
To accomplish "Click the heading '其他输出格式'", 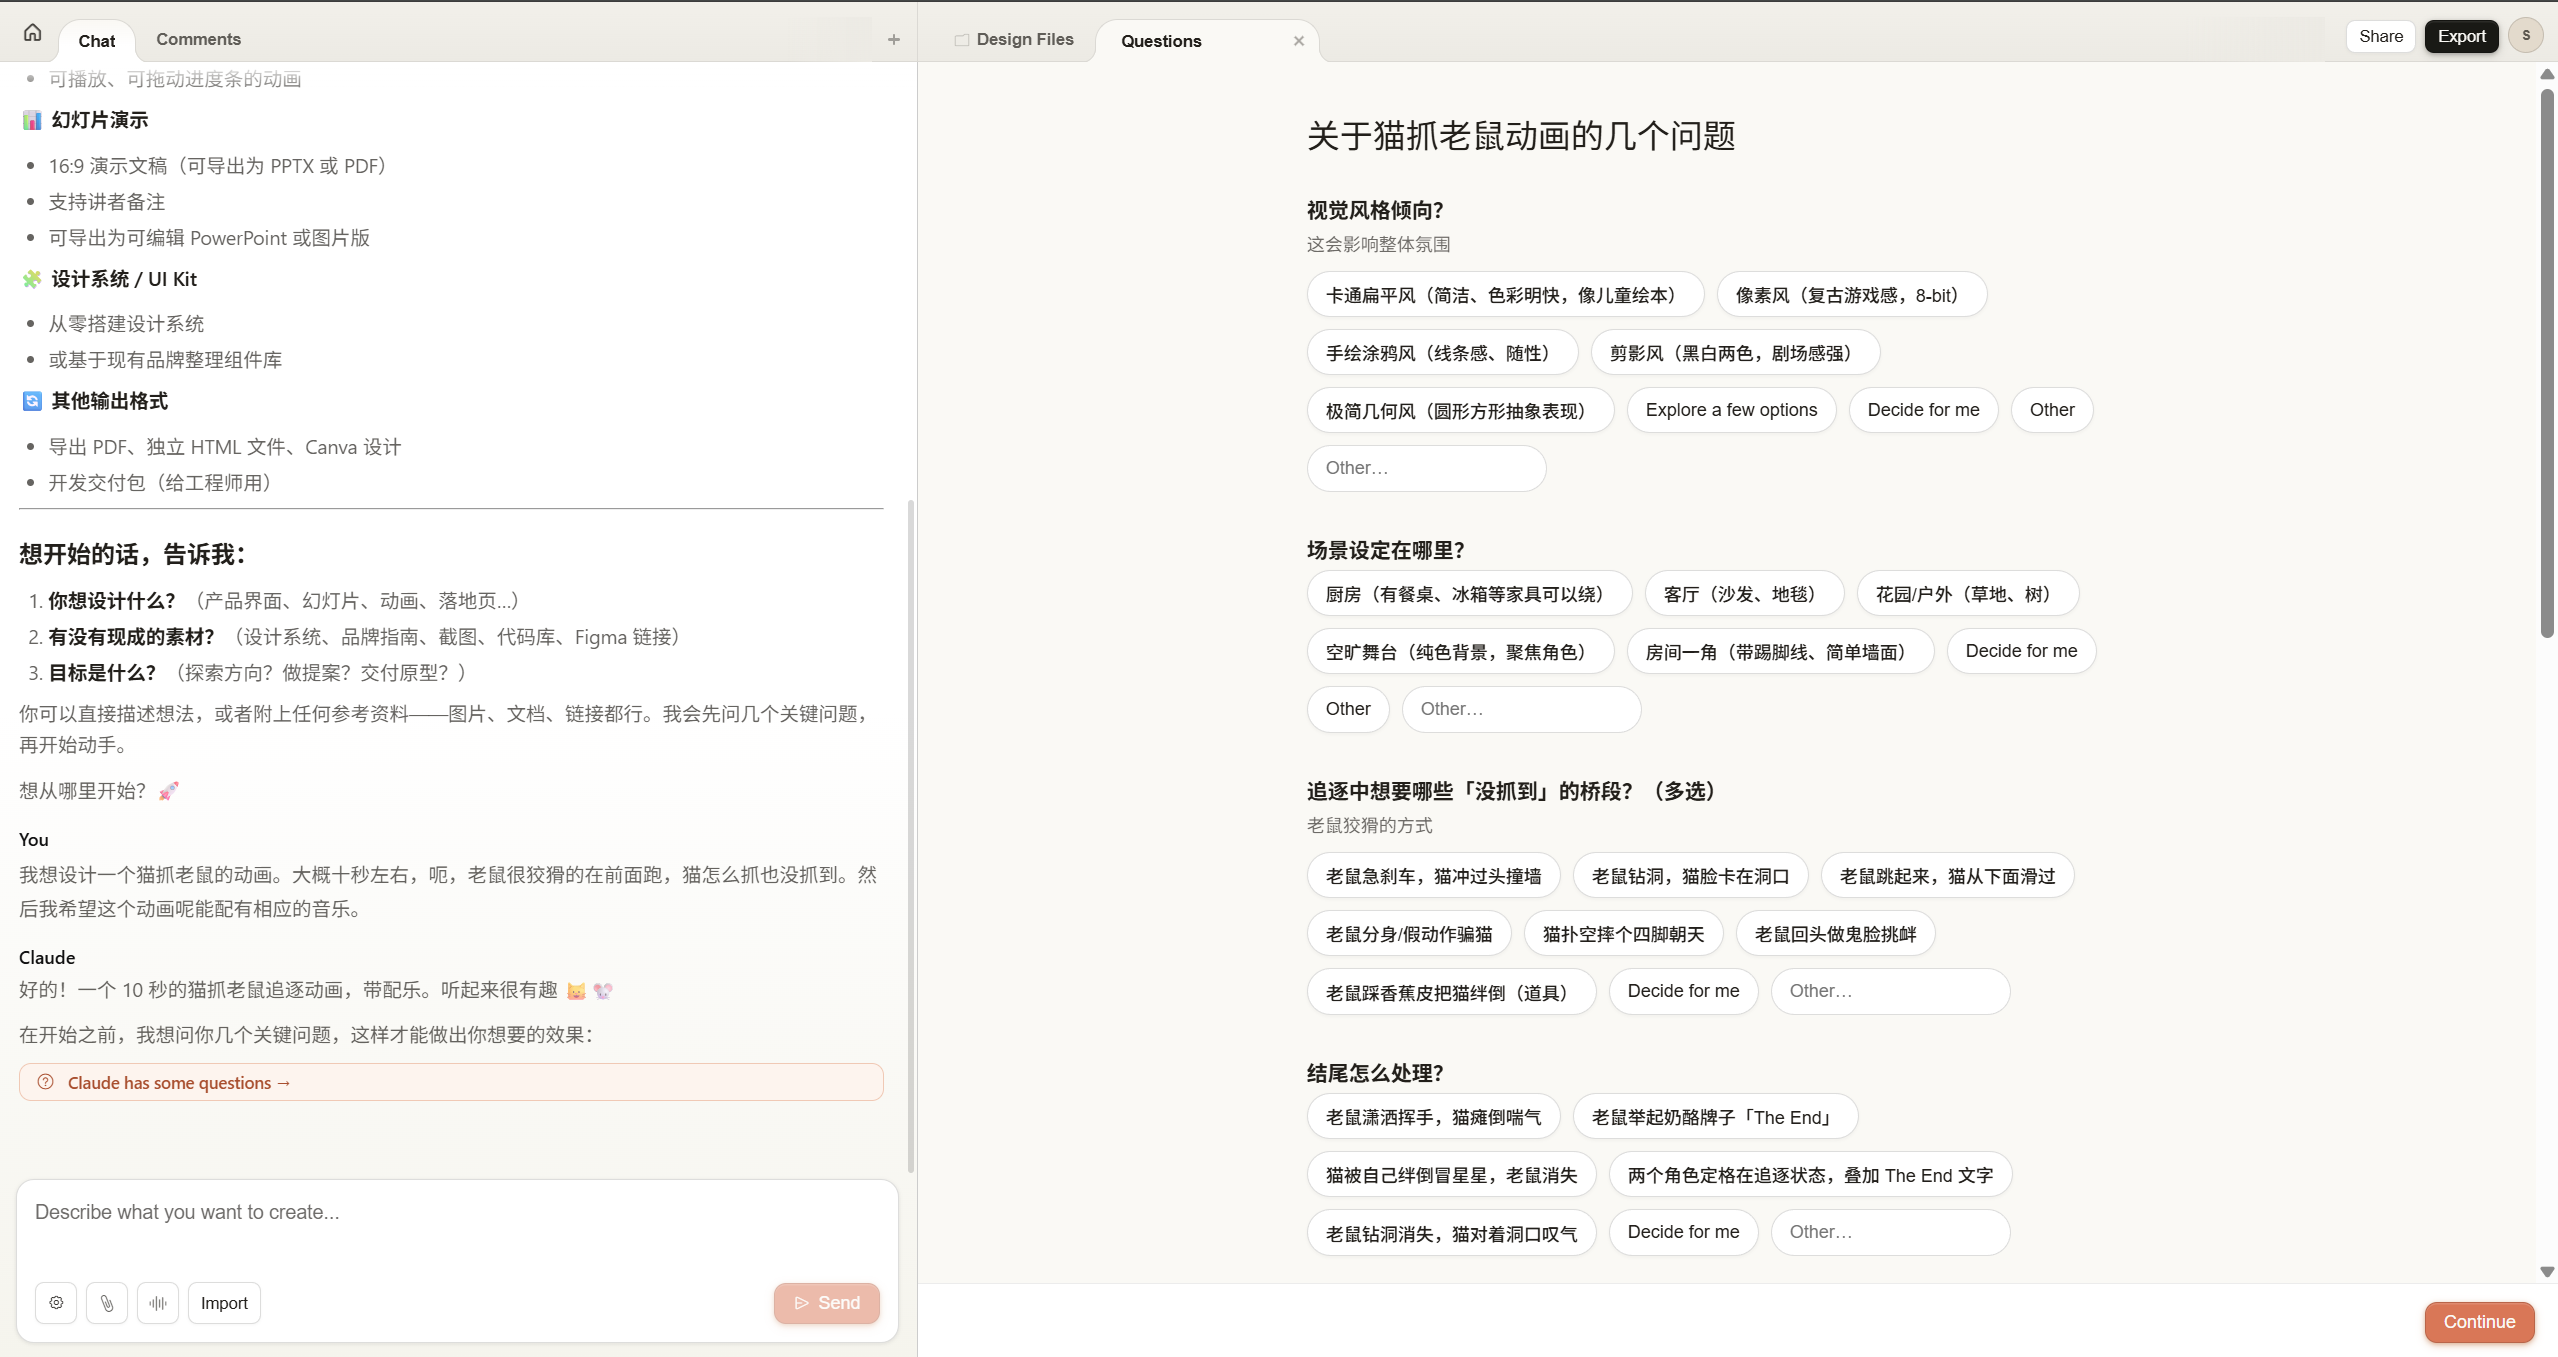I will point(109,401).
